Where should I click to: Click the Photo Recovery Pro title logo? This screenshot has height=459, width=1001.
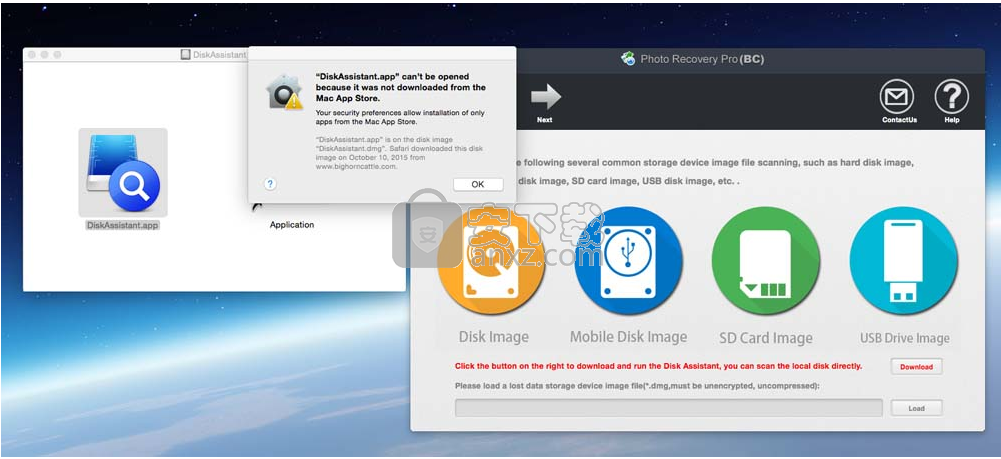[x=628, y=59]
